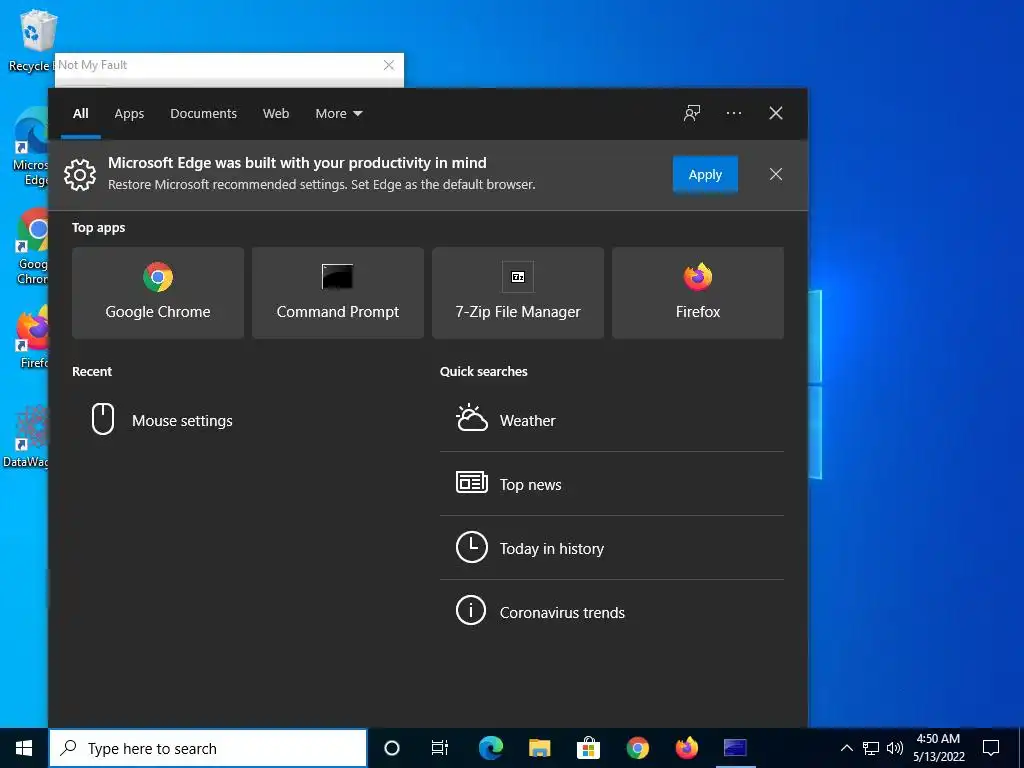1024x768 pixels.
Task: Choose the Today in history quick search
Action: [x=611, y=548]
